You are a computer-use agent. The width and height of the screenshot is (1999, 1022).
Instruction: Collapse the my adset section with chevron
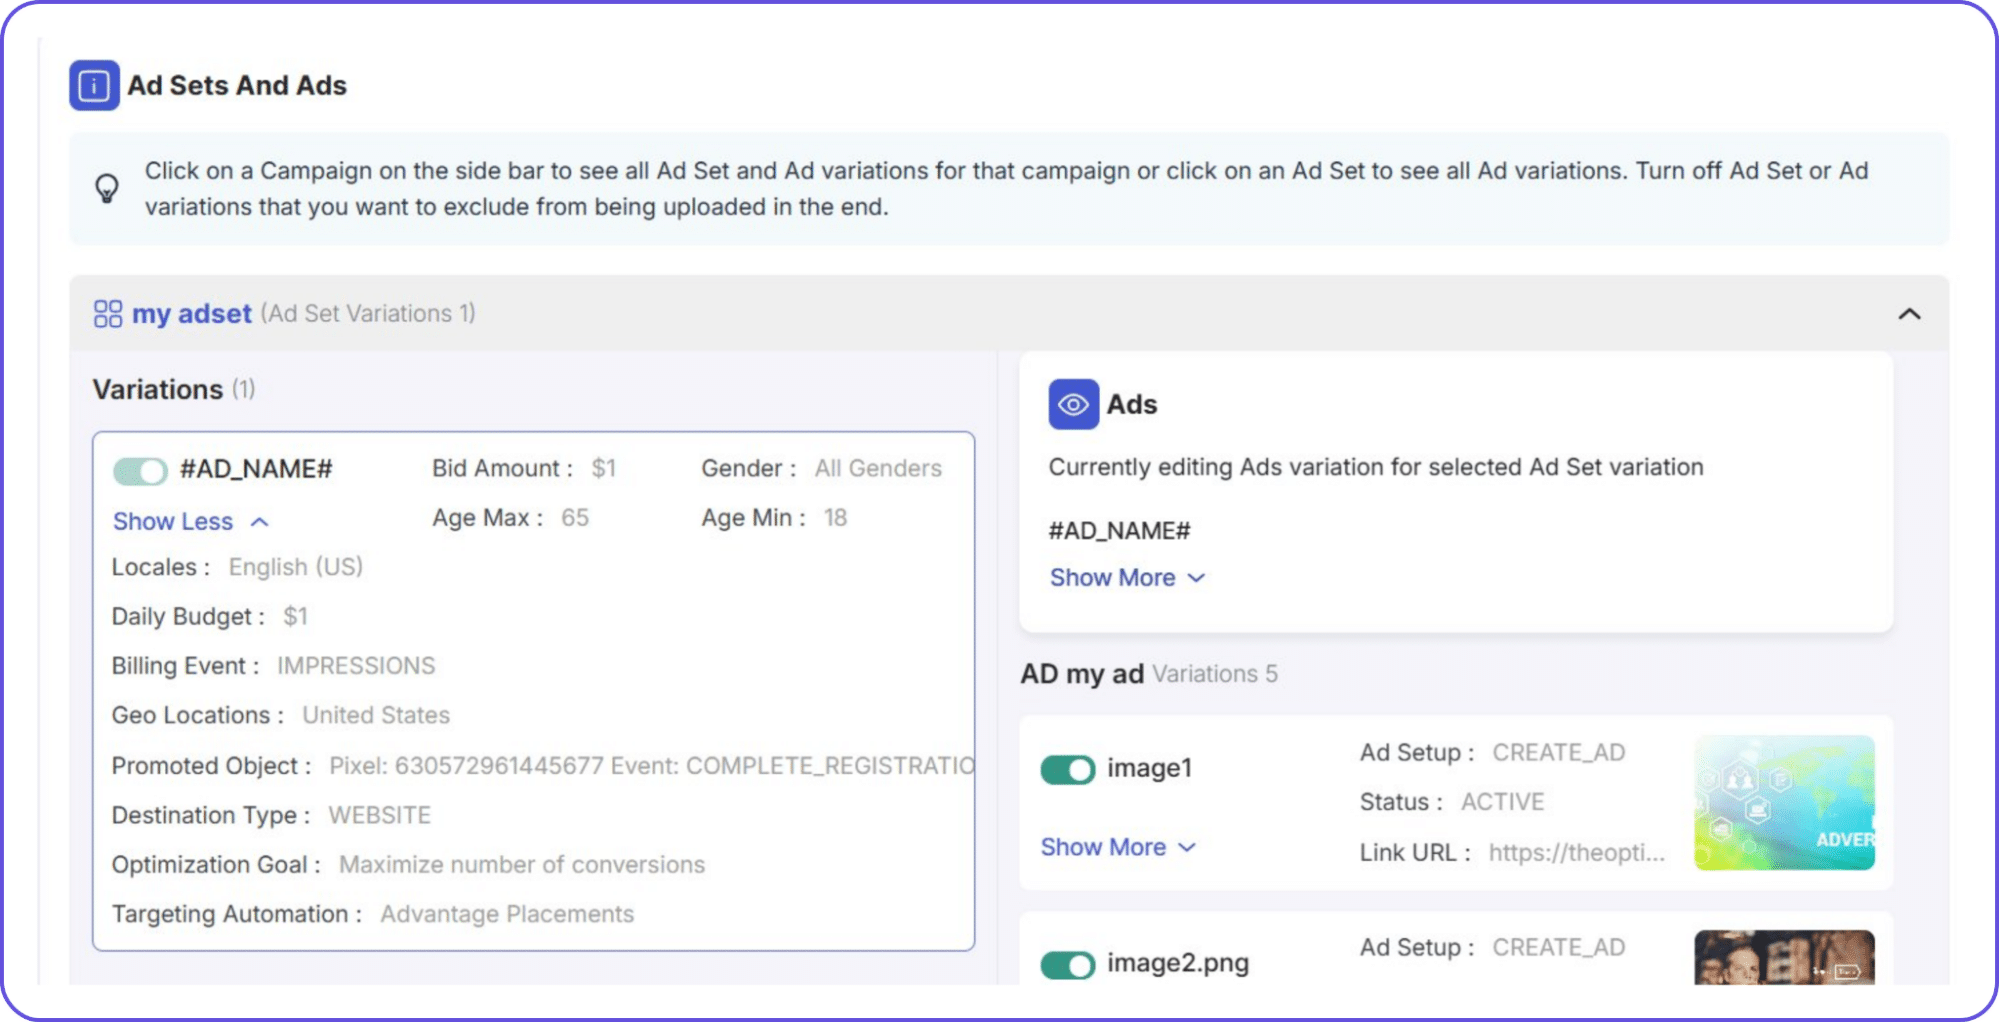(x=1909, y=314)
